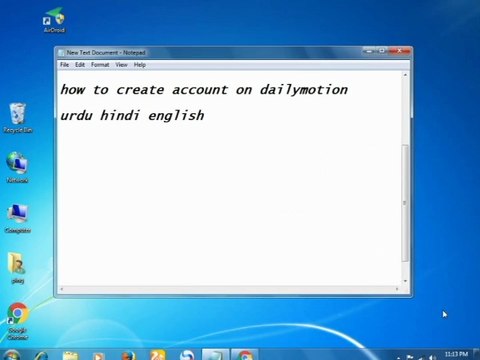This screenshot has height=360, width=480.
Task: Open the View menu in Notepad
Action: [x=121, y=65]
